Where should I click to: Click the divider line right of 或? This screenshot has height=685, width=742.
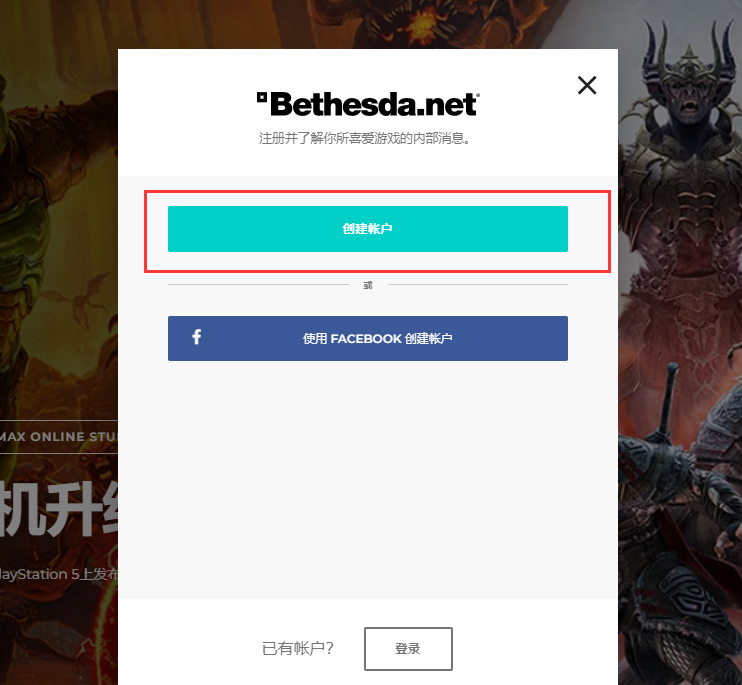click(x=478, y=284)
